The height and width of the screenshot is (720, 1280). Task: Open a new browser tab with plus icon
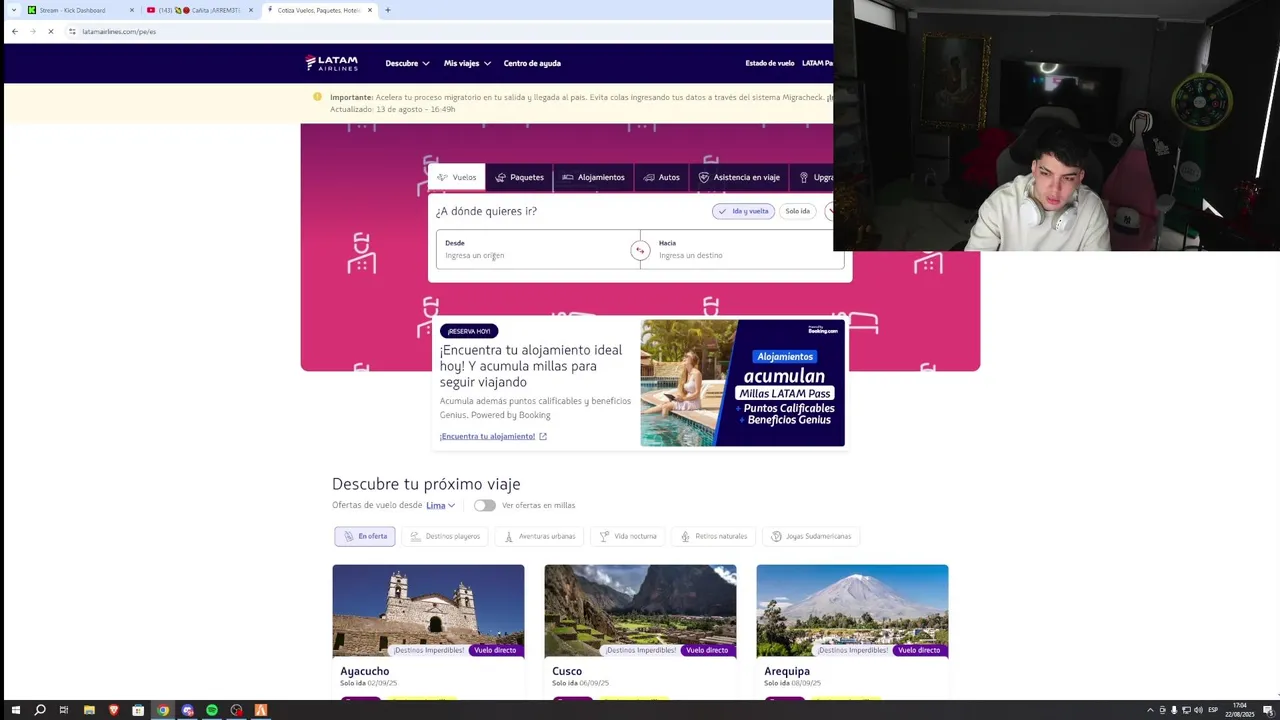(x=388, y=10)
